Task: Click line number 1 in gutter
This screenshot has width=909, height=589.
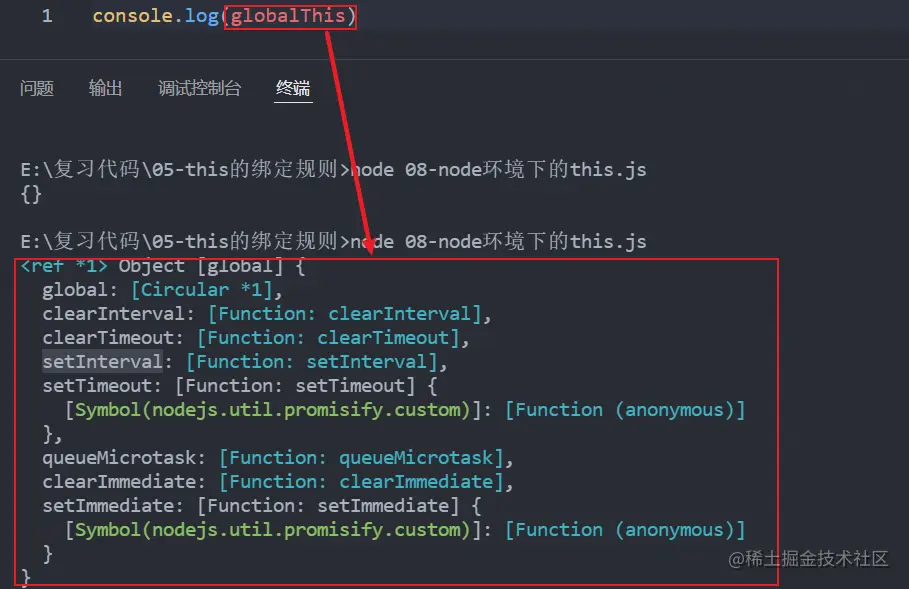Action: (x=47, y=16)
